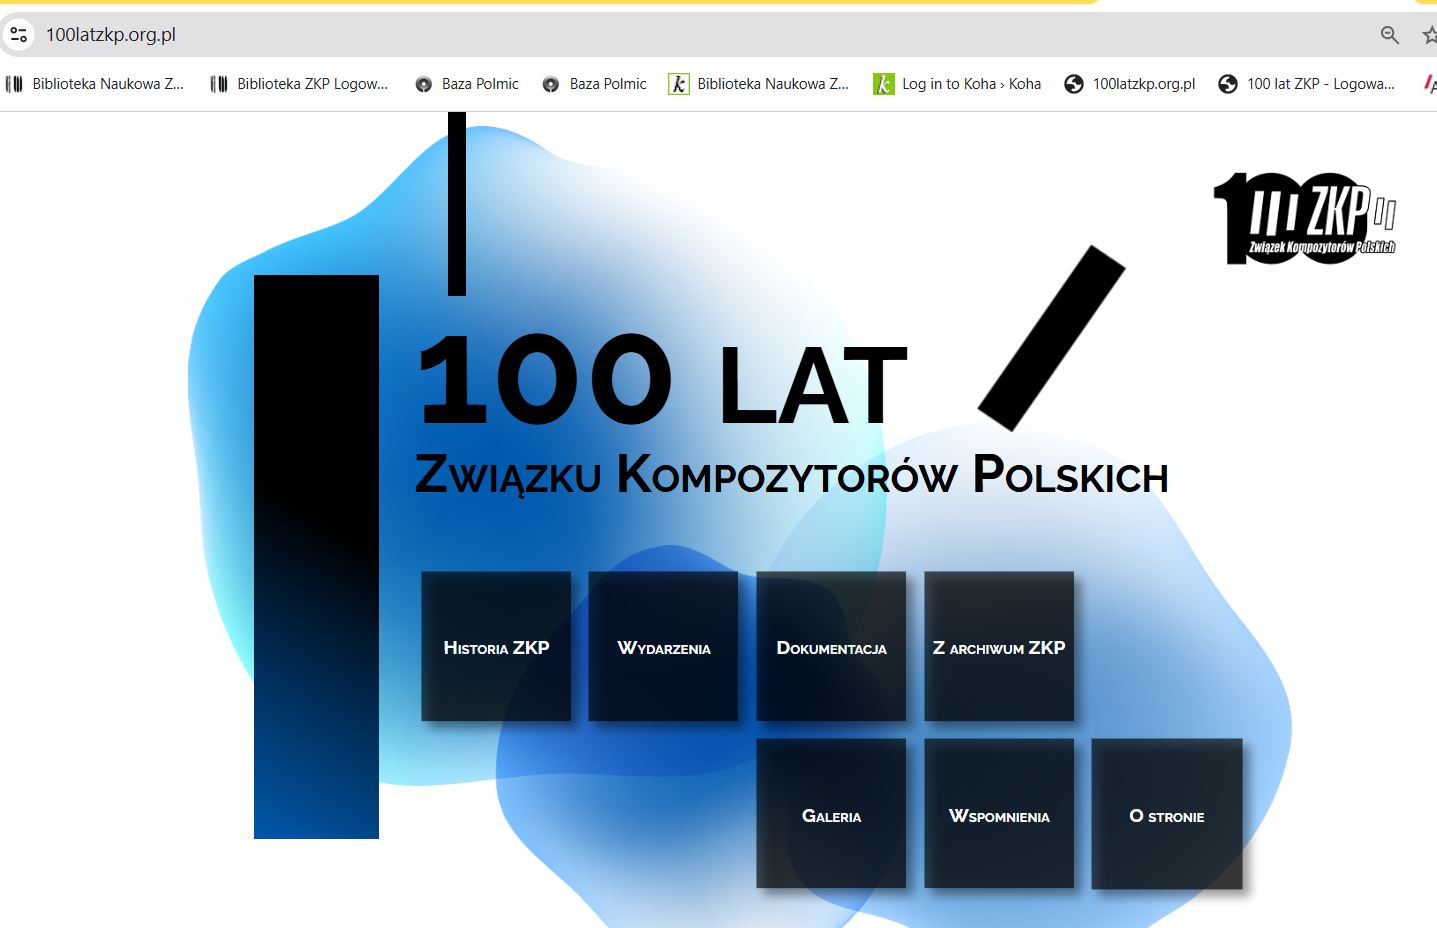The image size is (1437, 928).
Task: Open the Dokumentacja tile
Action: (831, 646)
